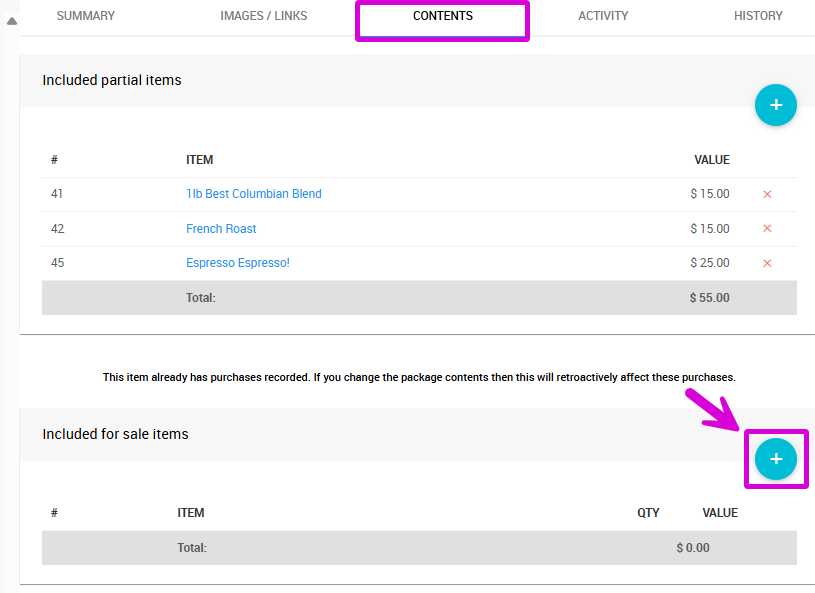Viewport: 815px width, 593px height.
Task: Switch to the Summary tab
Action: point(85,16)
